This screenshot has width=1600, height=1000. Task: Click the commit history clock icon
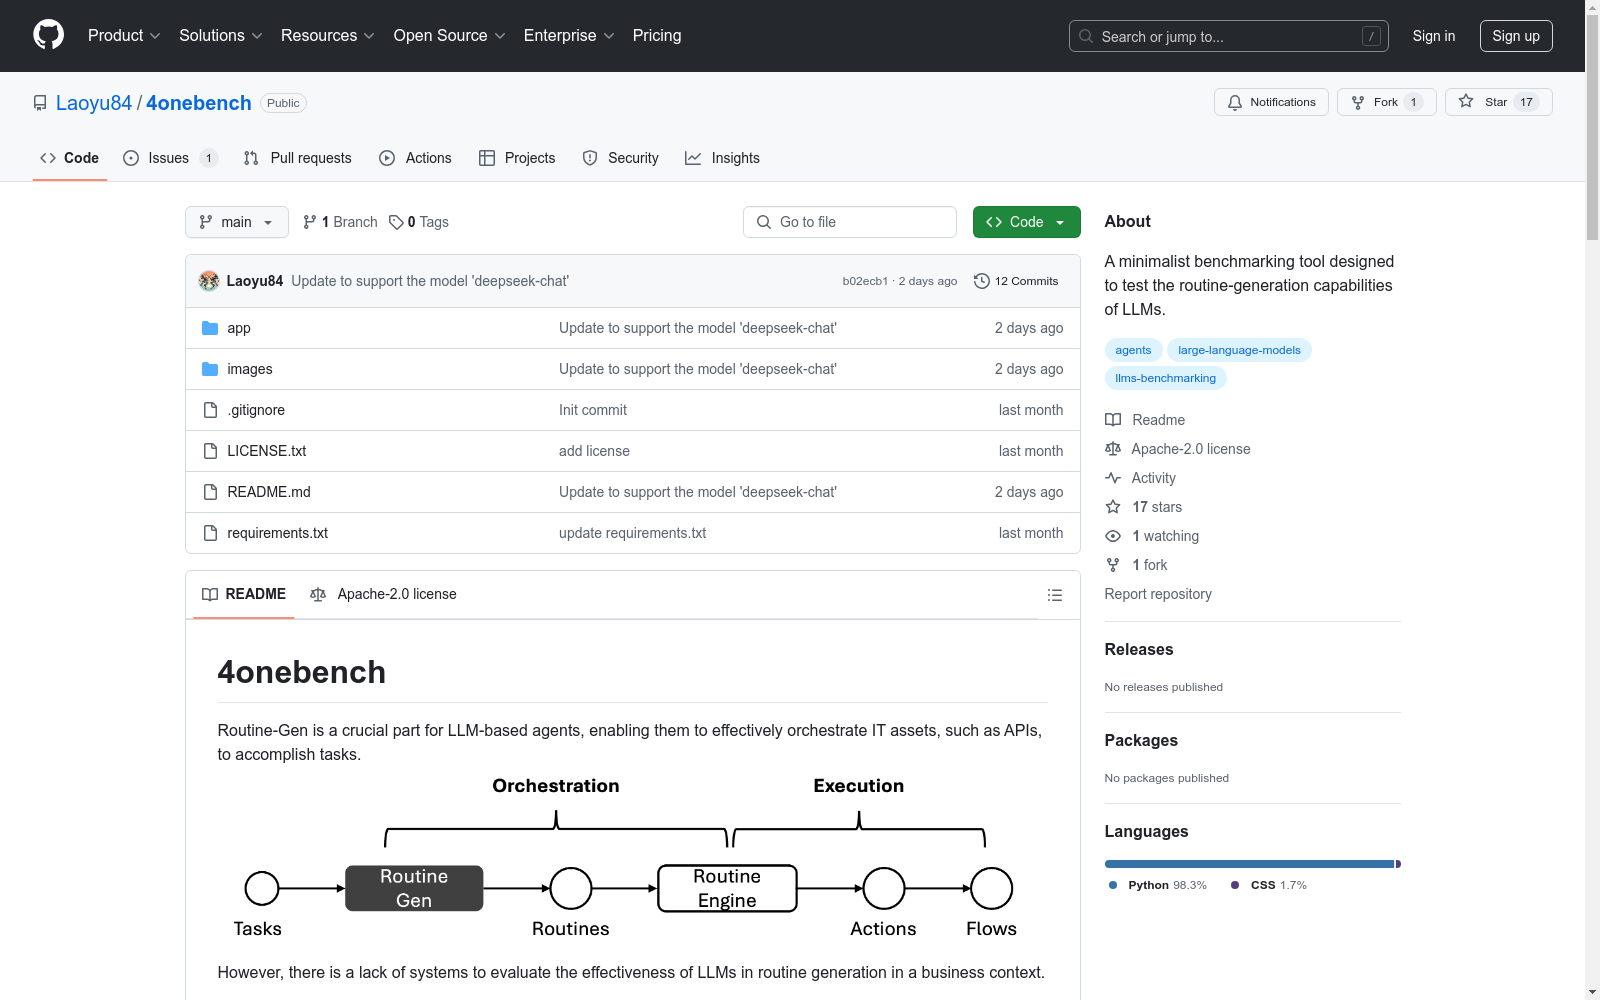click(x=982, y=281)
